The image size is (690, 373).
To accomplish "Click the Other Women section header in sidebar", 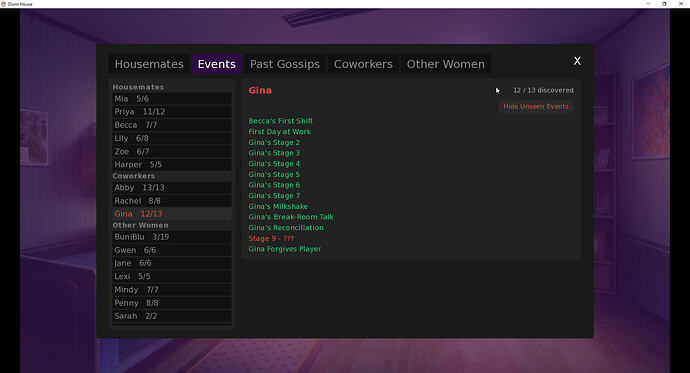I will point(140,225).
